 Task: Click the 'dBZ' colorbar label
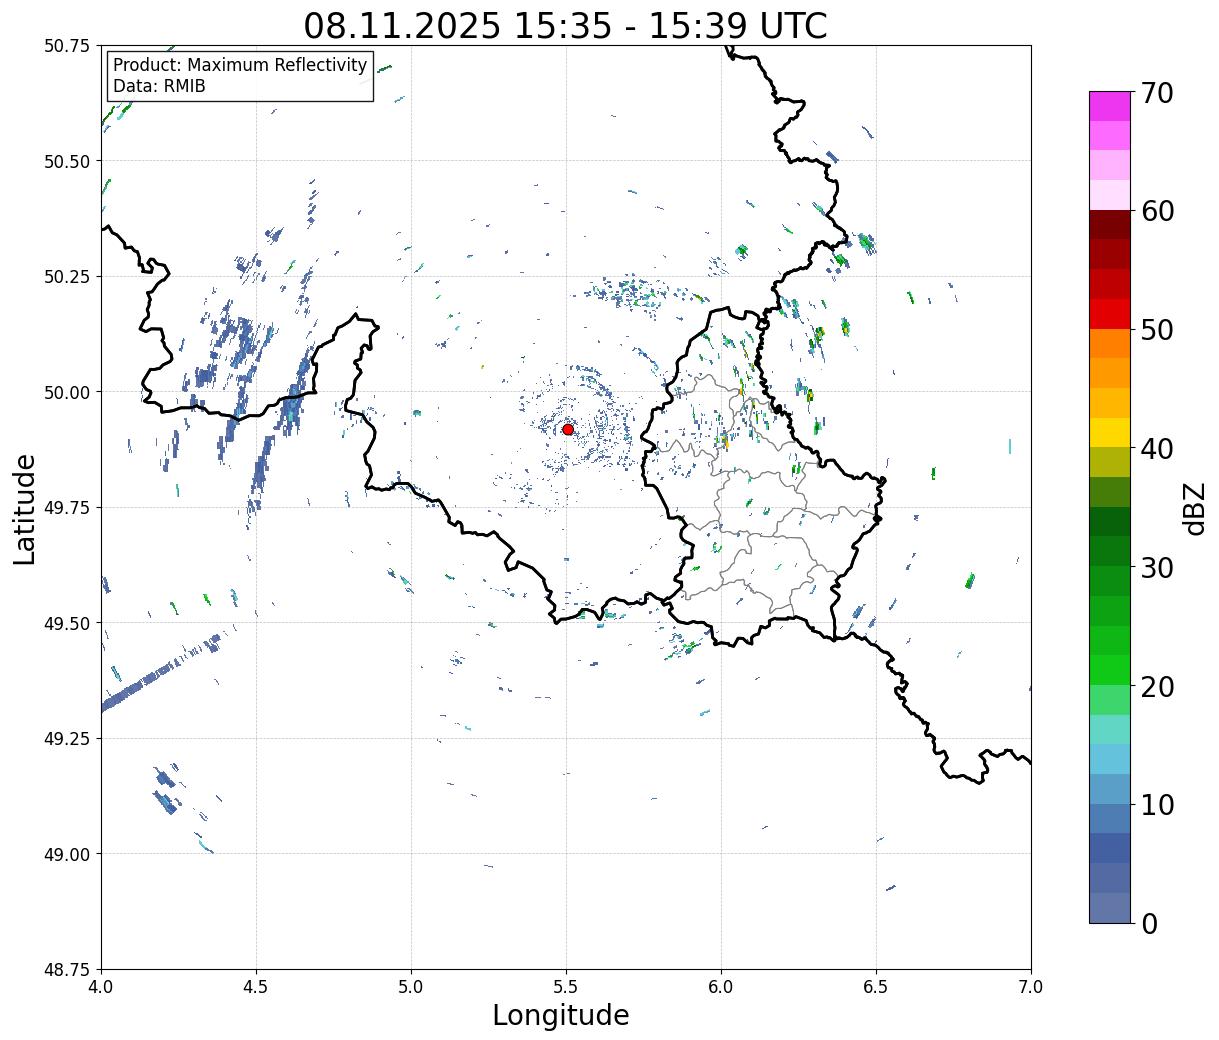point(1196,508)
